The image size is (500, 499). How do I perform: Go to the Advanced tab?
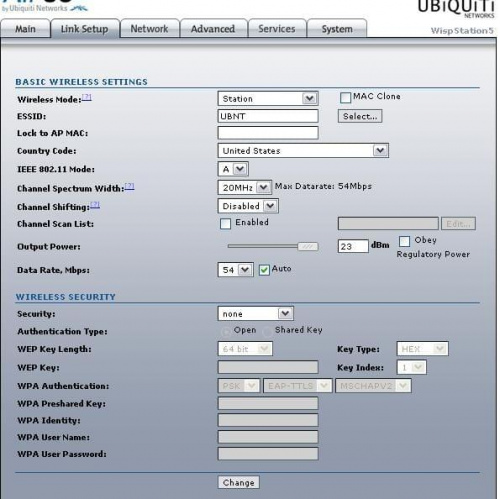[x=213, y=29]
